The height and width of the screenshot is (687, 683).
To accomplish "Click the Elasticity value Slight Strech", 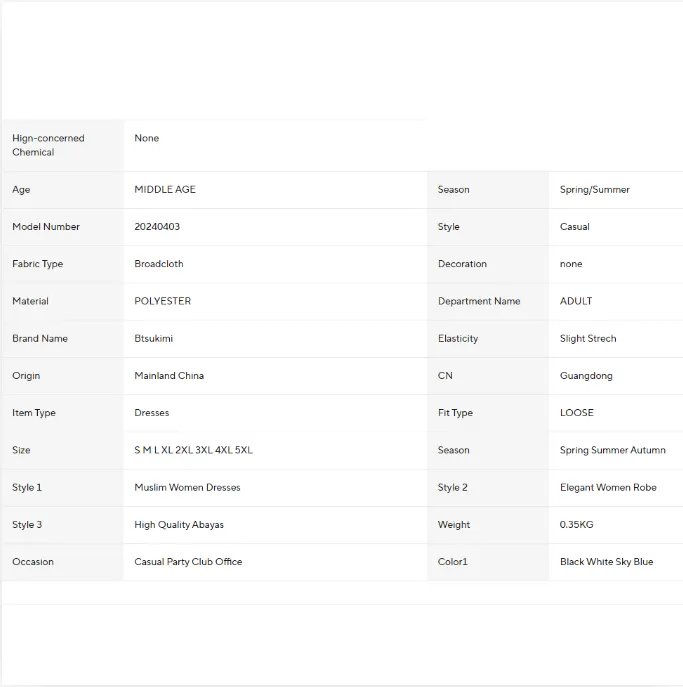I will tap(588, 338).
